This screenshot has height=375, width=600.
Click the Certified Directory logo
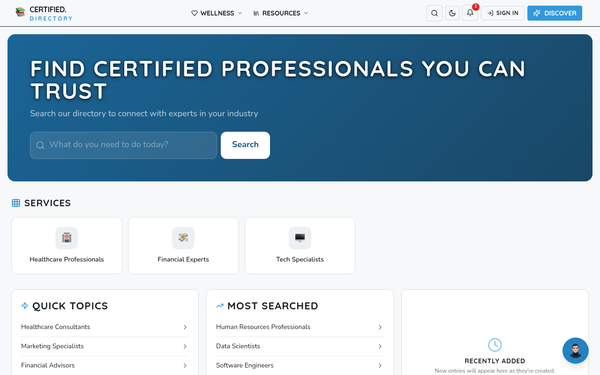pos(43,13)
